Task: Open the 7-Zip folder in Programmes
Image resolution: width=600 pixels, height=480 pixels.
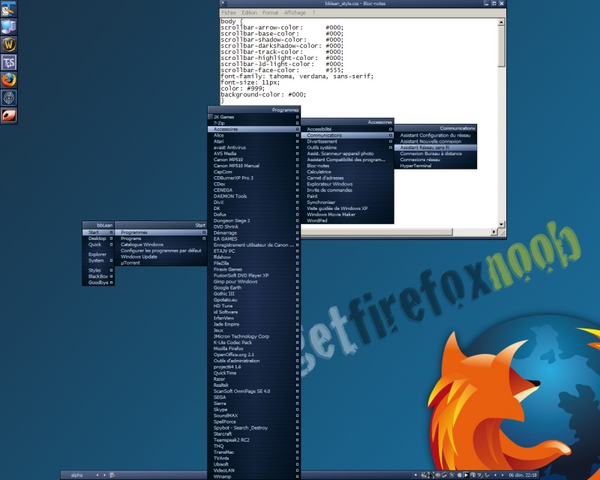Action: (x=254, y=123)
